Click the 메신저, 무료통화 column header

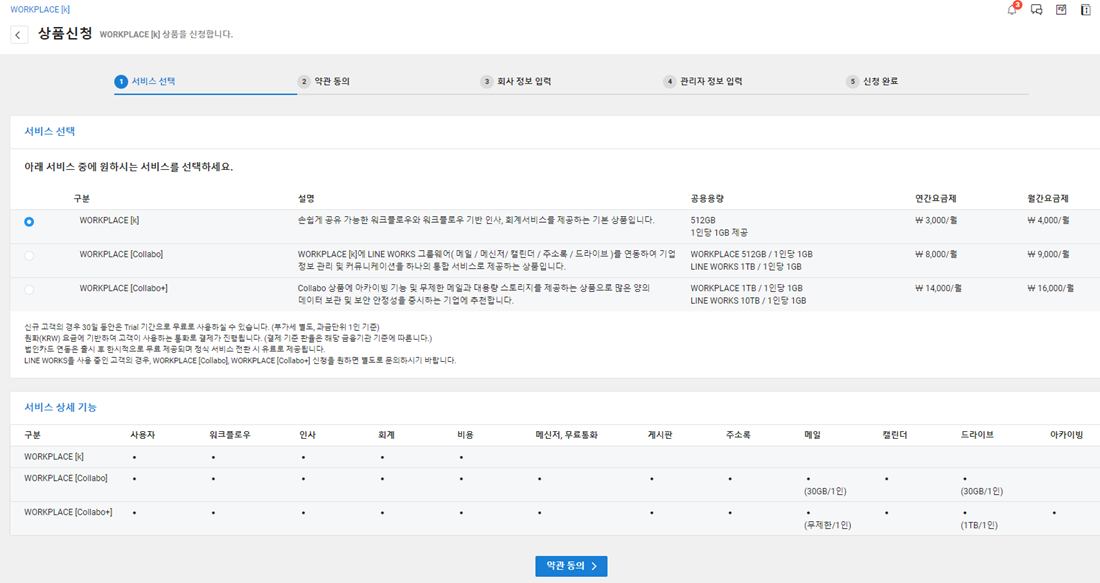(x=566, y=435)
